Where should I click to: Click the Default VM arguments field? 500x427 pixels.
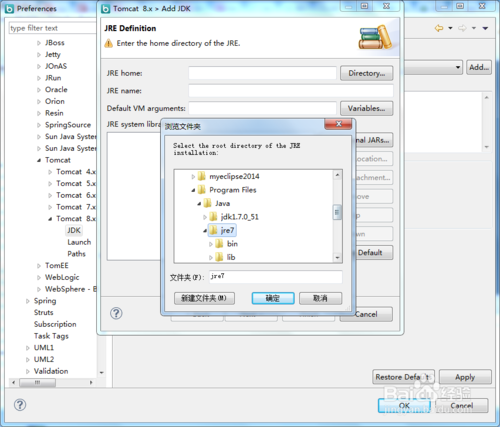click(x=262, y=108)
